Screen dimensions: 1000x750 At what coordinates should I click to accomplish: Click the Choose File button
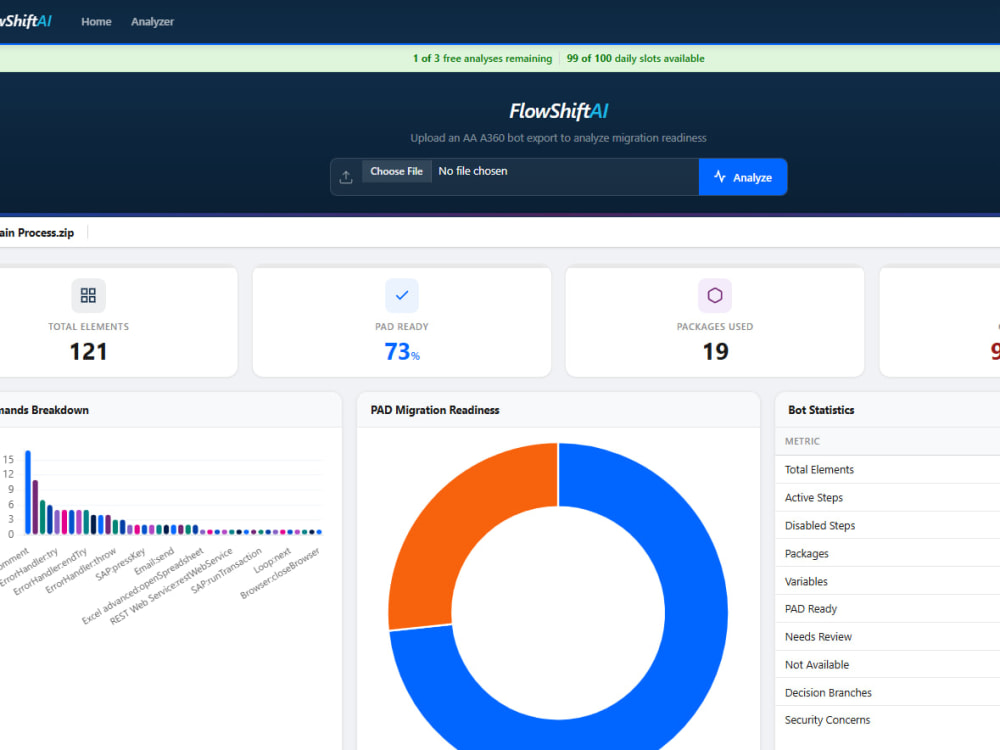[397, 171]
